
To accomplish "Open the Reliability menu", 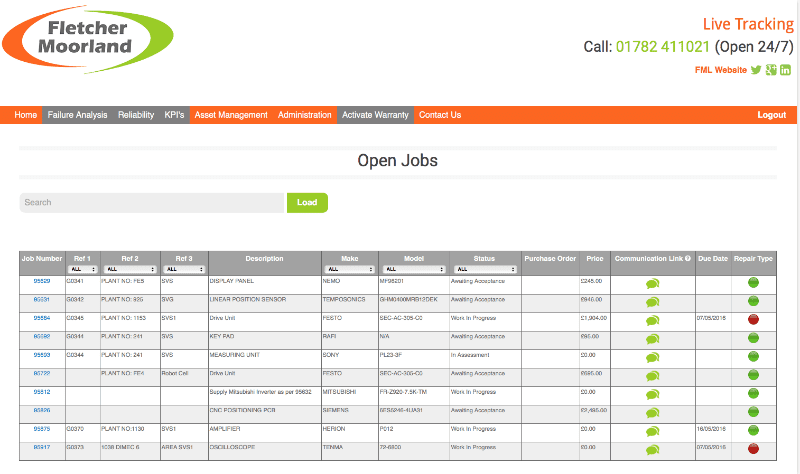I will tap(136, 115).
